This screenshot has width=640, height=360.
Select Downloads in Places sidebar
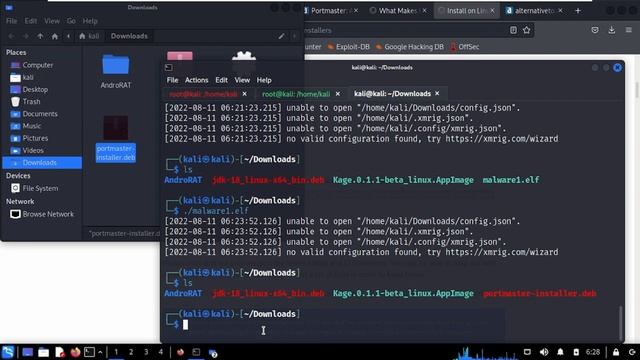coord(42,162)
